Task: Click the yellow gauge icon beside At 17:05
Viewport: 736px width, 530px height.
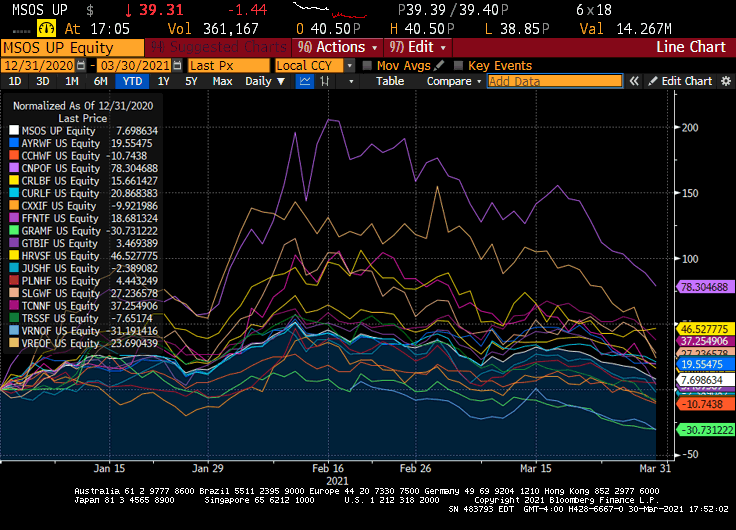Action: tap(46, 29)
